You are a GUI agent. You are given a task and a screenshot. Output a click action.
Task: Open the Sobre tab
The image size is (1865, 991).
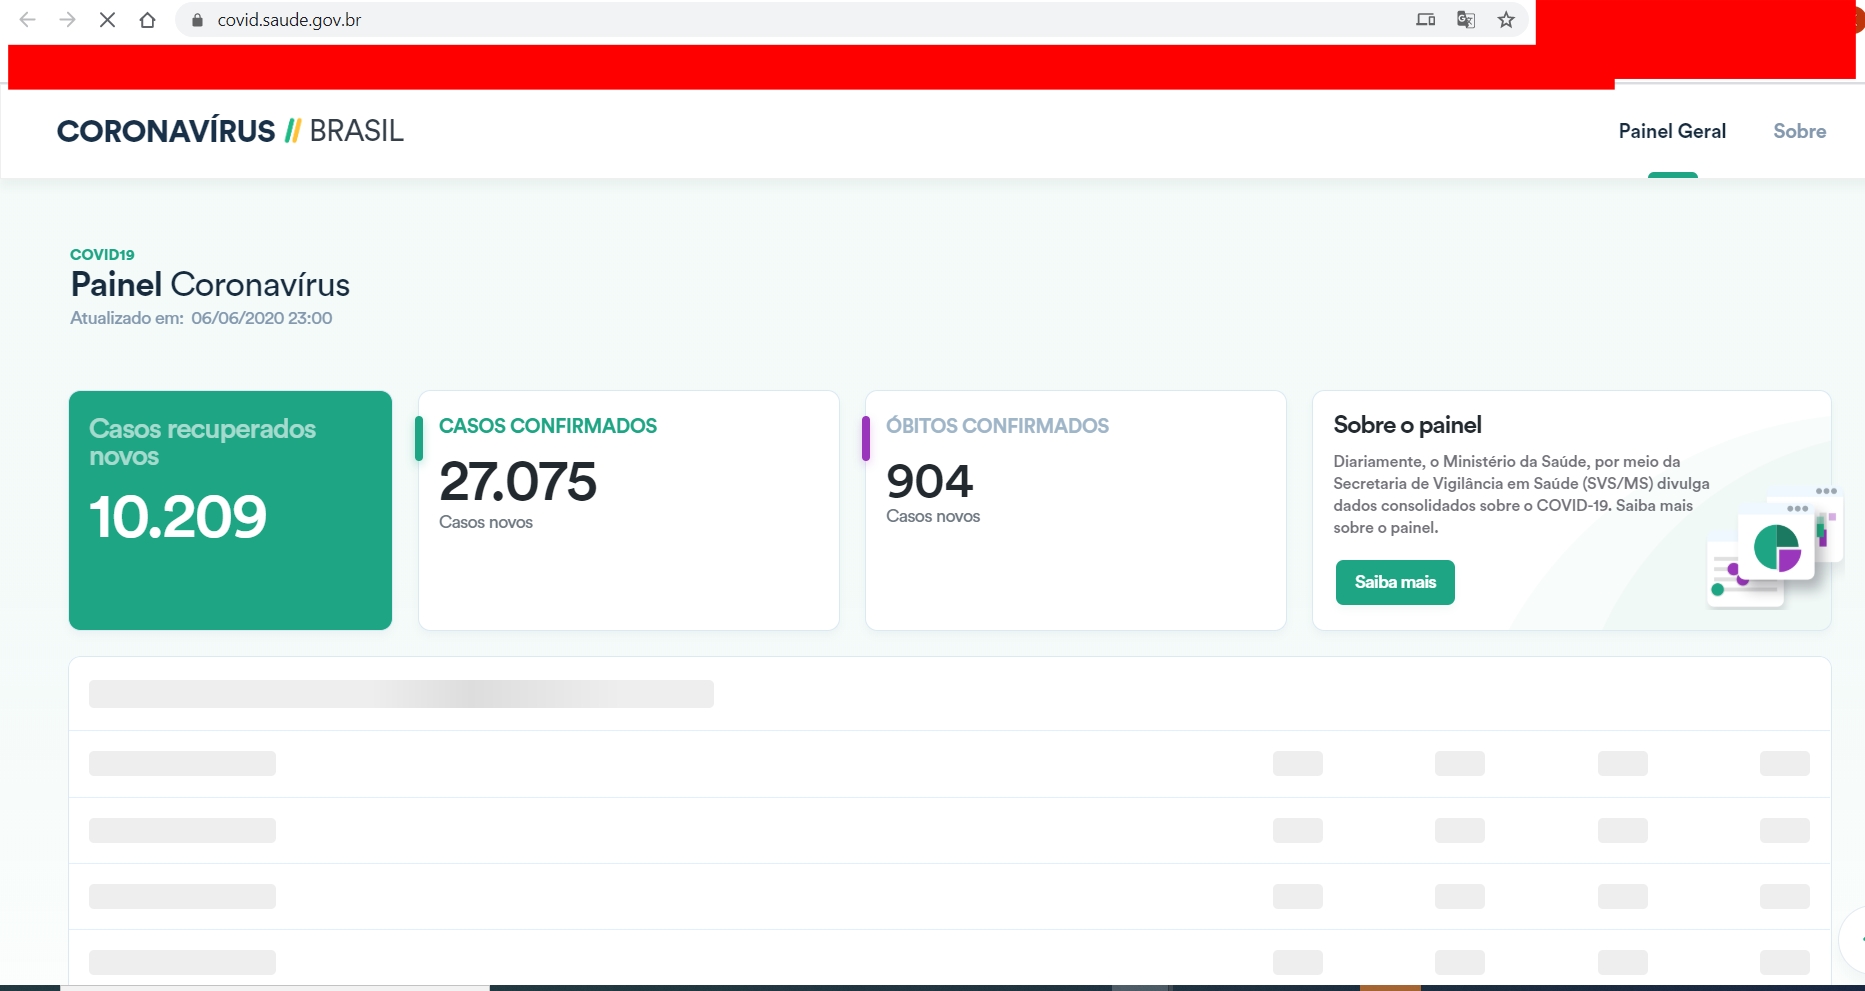click(x=1799, y=131)
